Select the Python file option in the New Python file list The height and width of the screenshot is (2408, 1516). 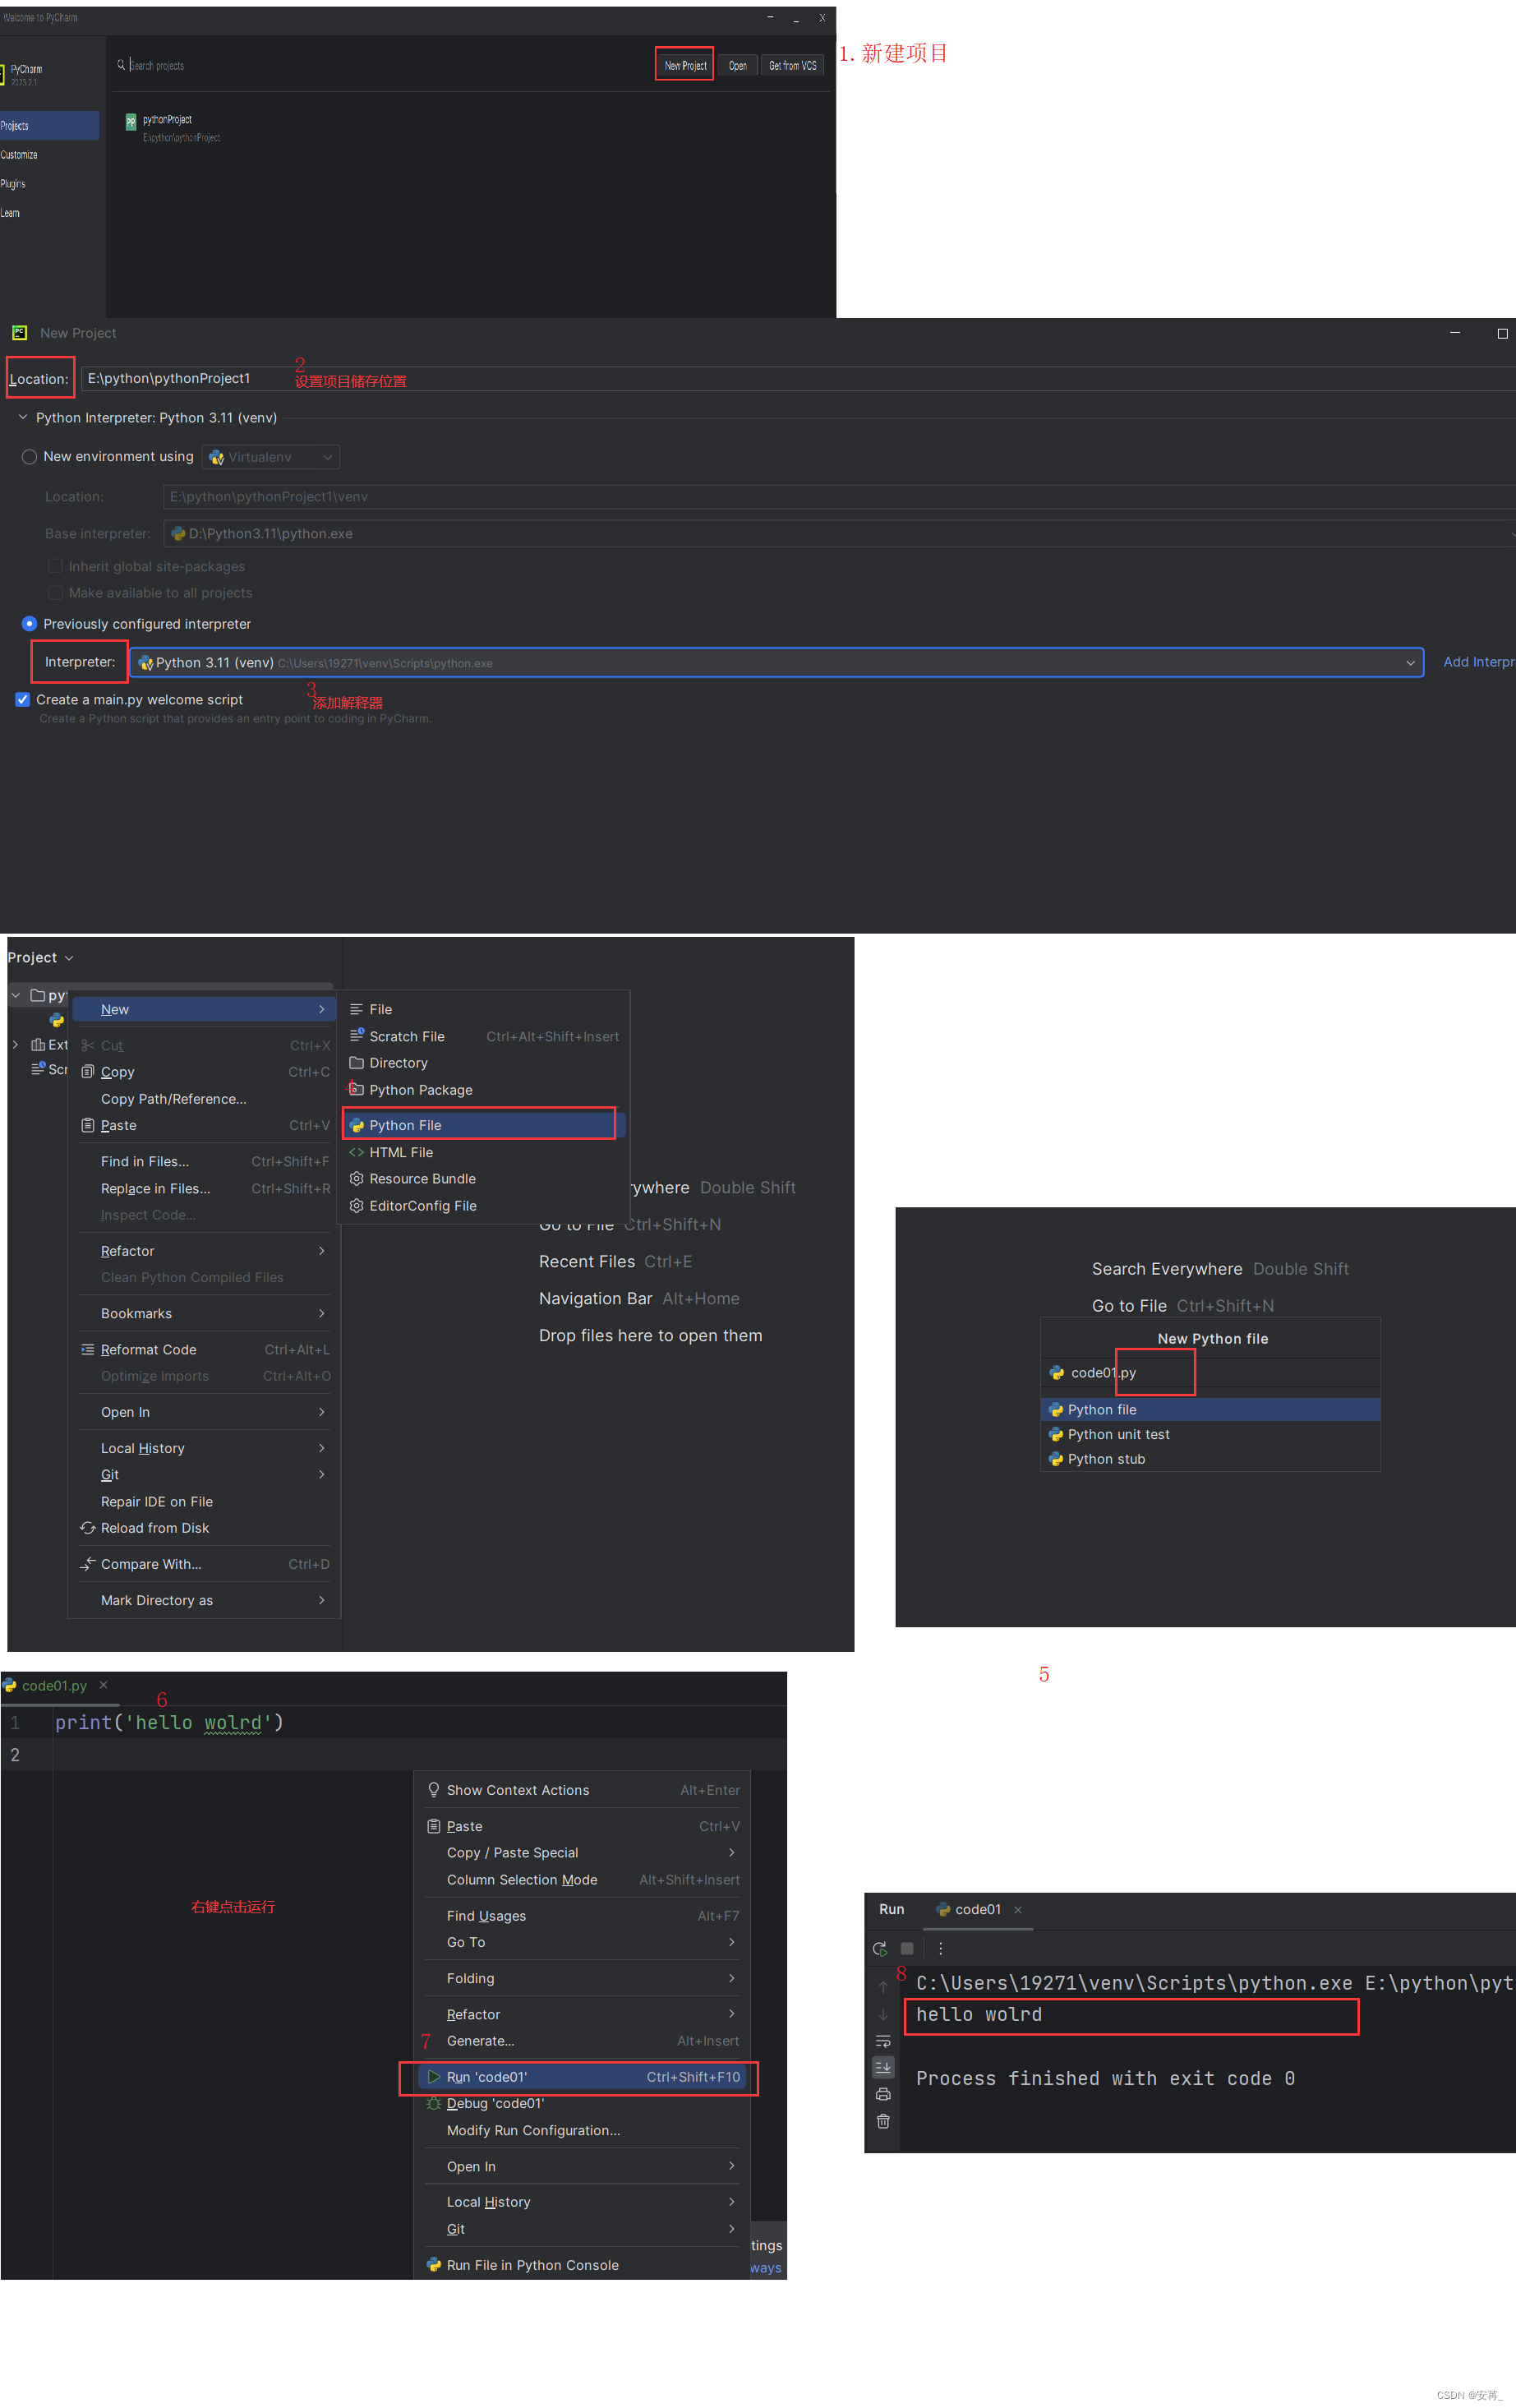point(1210,1409)
